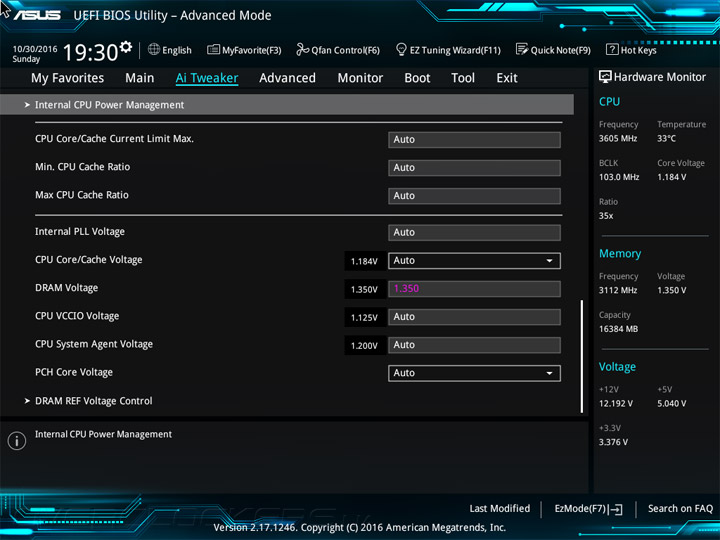Click the Ratio 35x value
The image size is (720, 540).
606,215
